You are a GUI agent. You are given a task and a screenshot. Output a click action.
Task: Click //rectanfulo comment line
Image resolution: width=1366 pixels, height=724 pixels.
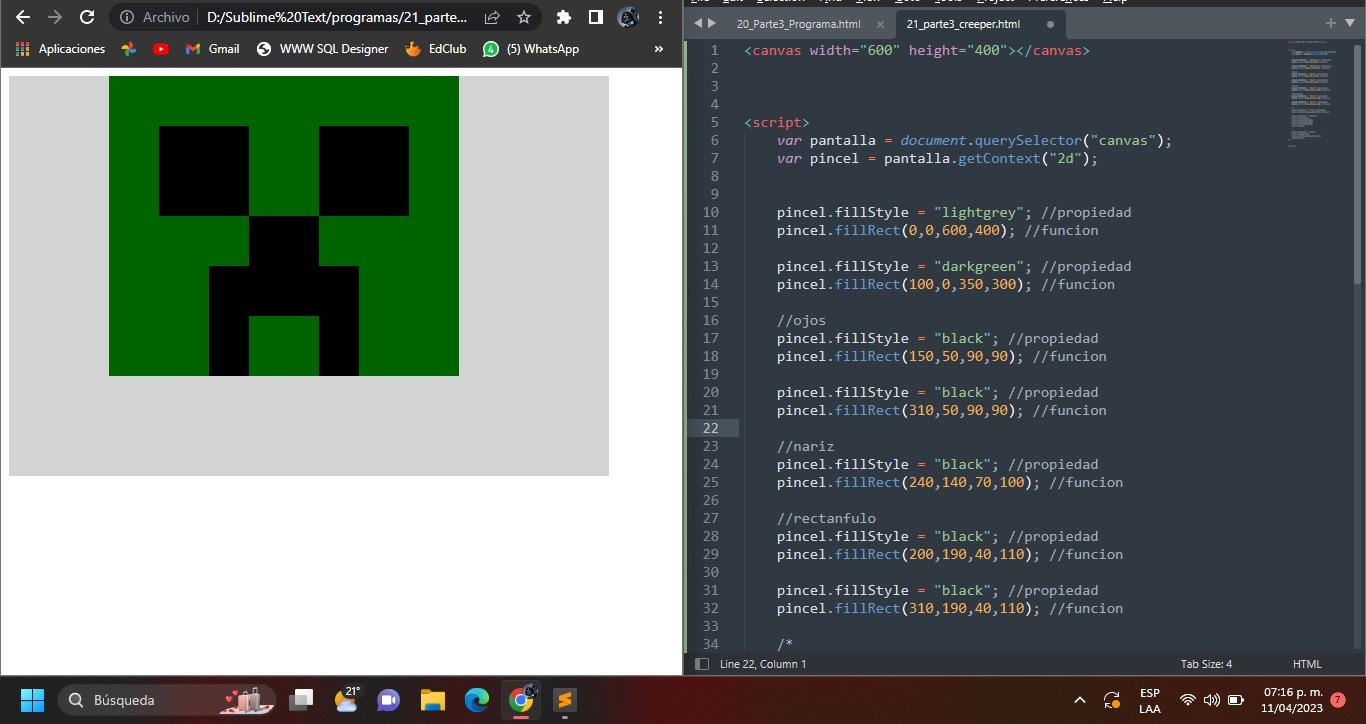[826, 518]
